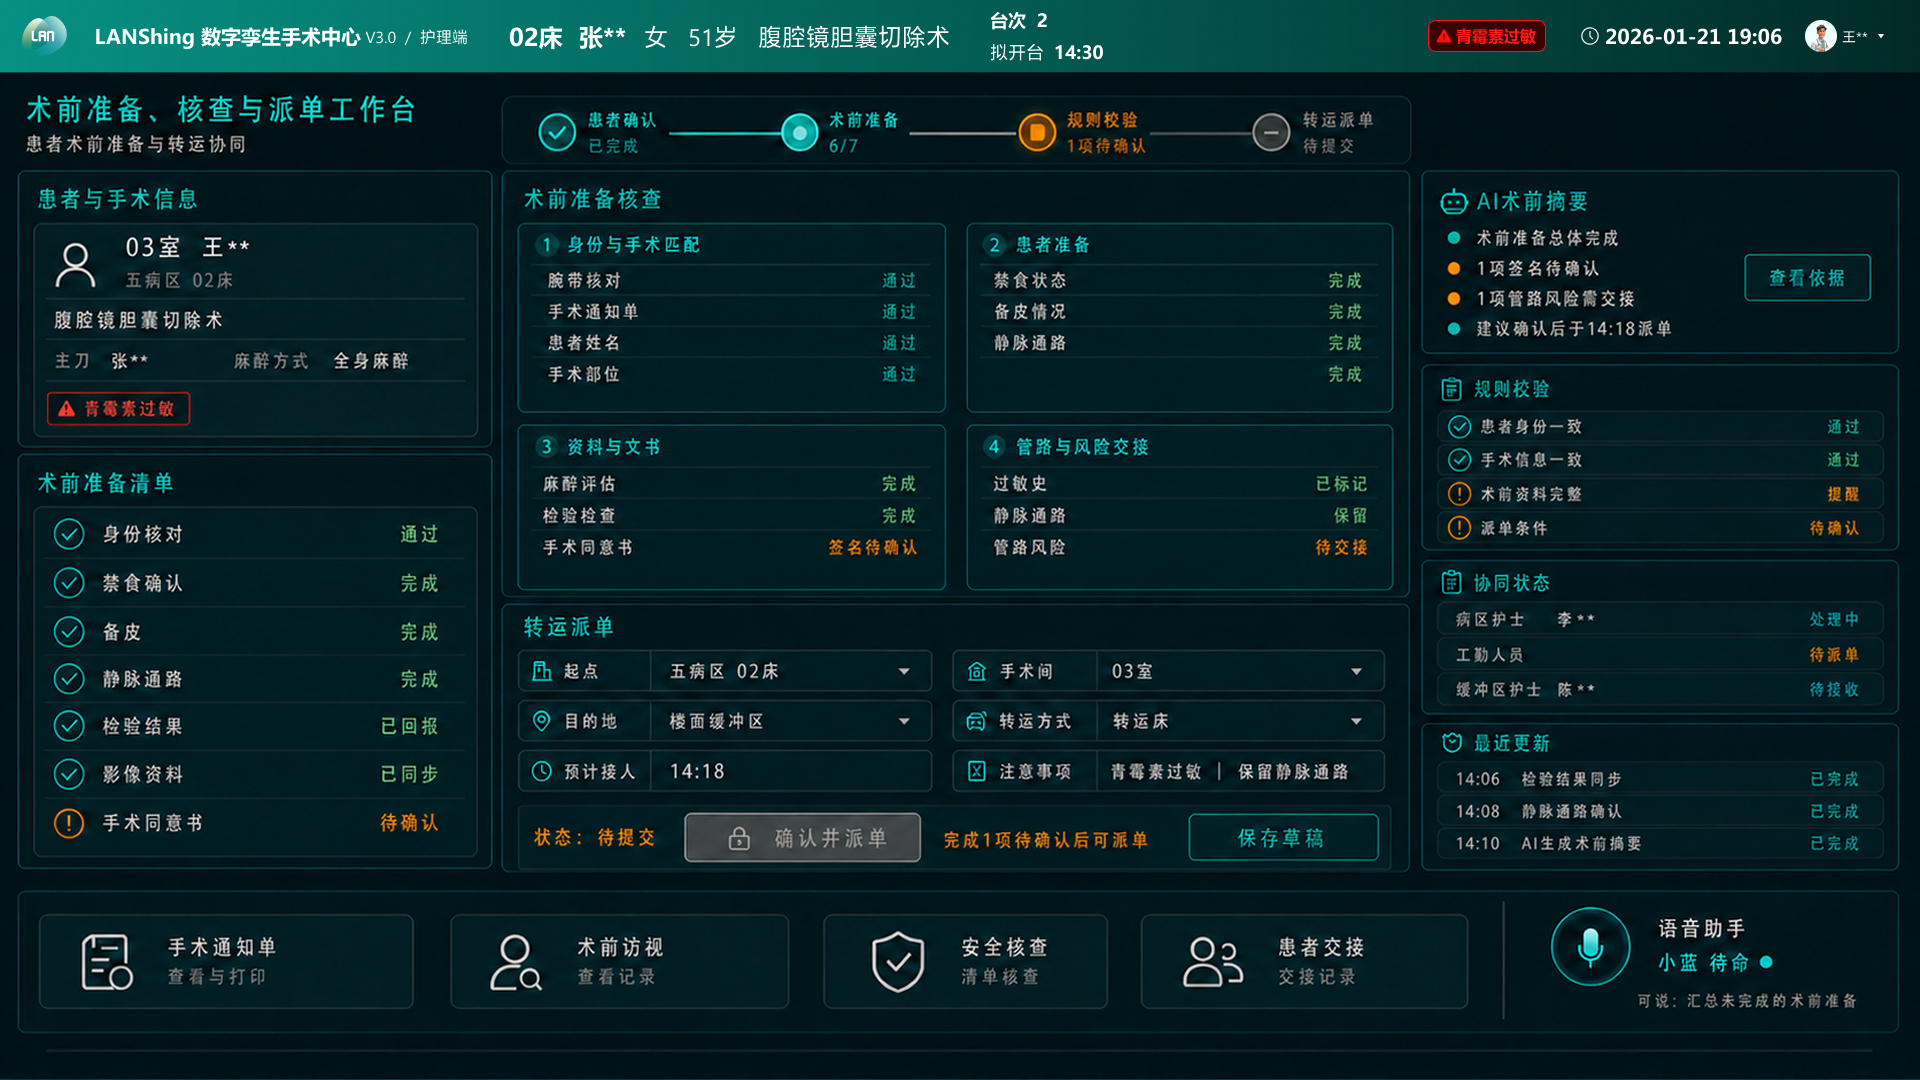Click the microphone voice assistant icon

(x=1590, y=946)
